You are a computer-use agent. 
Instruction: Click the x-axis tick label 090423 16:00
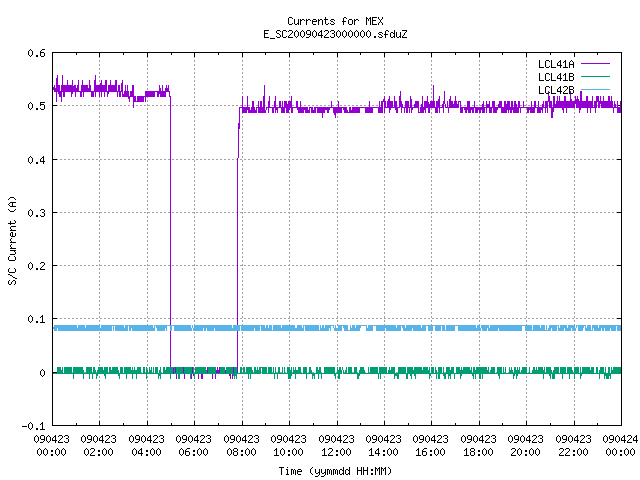coord(430,445)
